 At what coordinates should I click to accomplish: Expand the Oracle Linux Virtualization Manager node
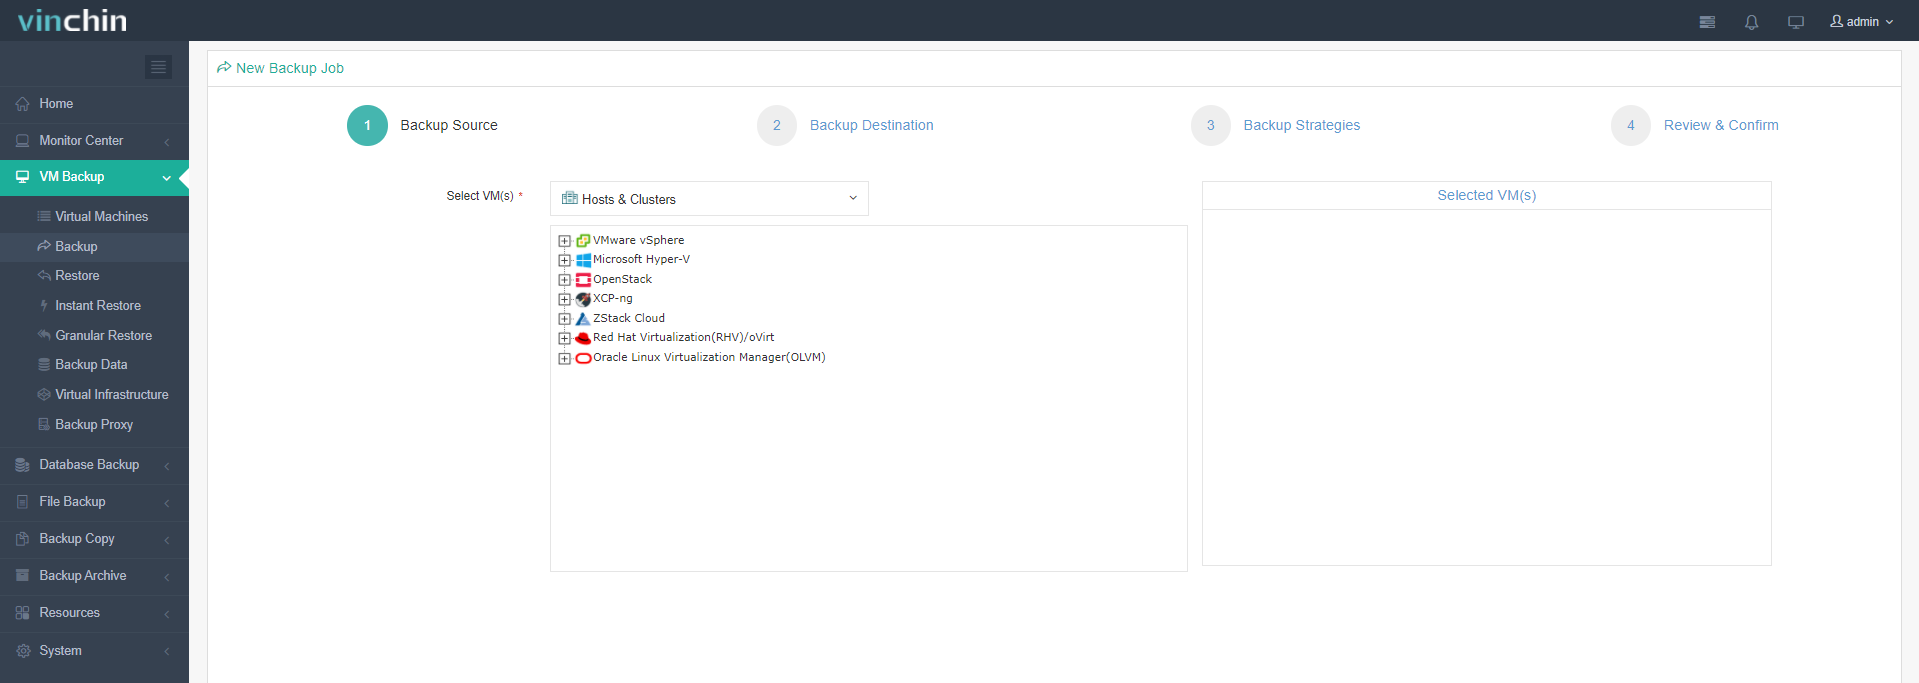(x=564, y=358)
